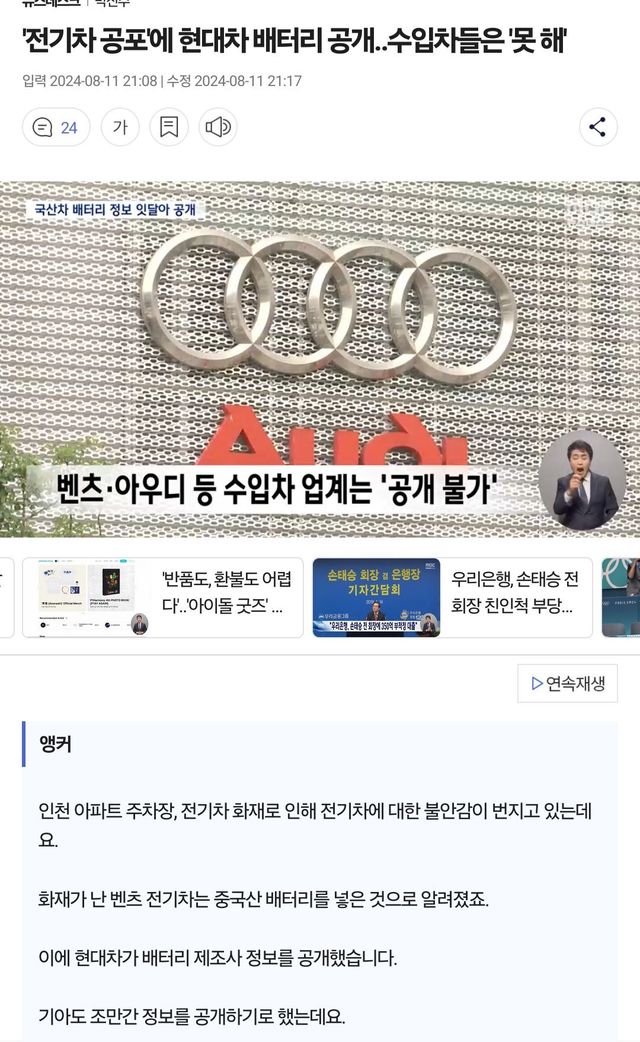
Task: Open the '반품도, 환불도 어렵다' headline link
Action: pyautogui.click(x=227, y=592)
